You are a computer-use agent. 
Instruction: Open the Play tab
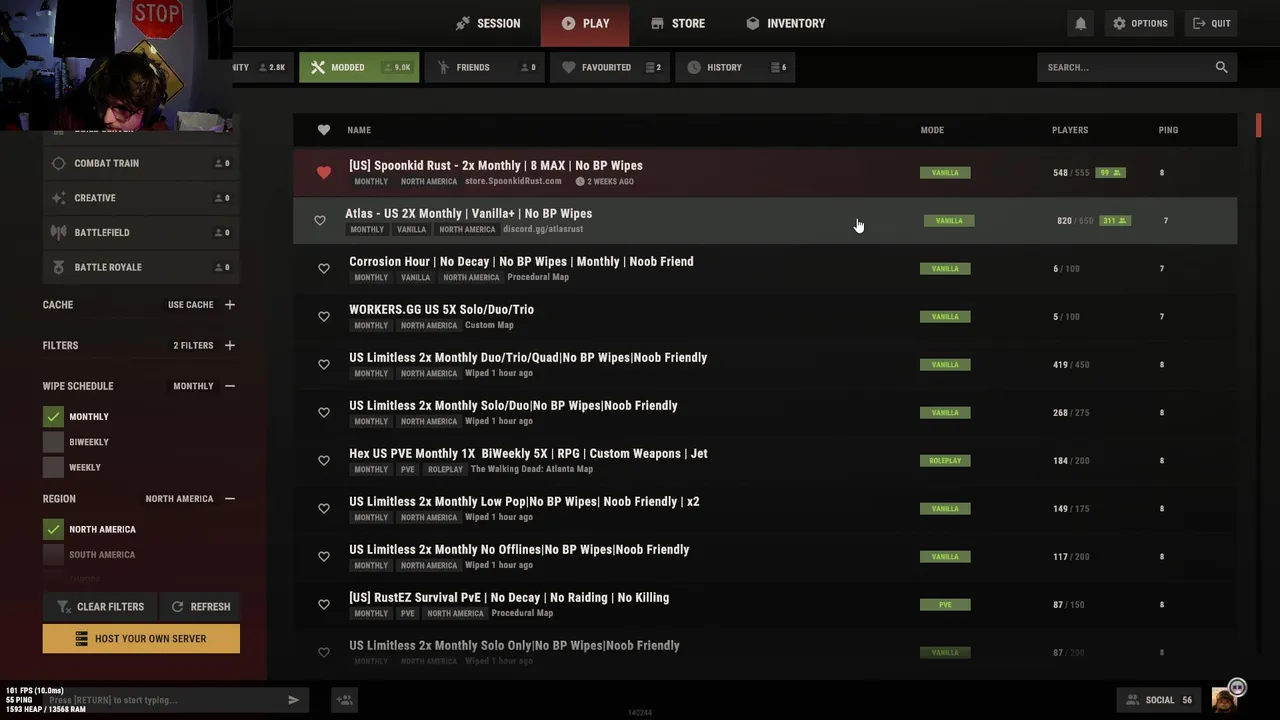(585, 23)
